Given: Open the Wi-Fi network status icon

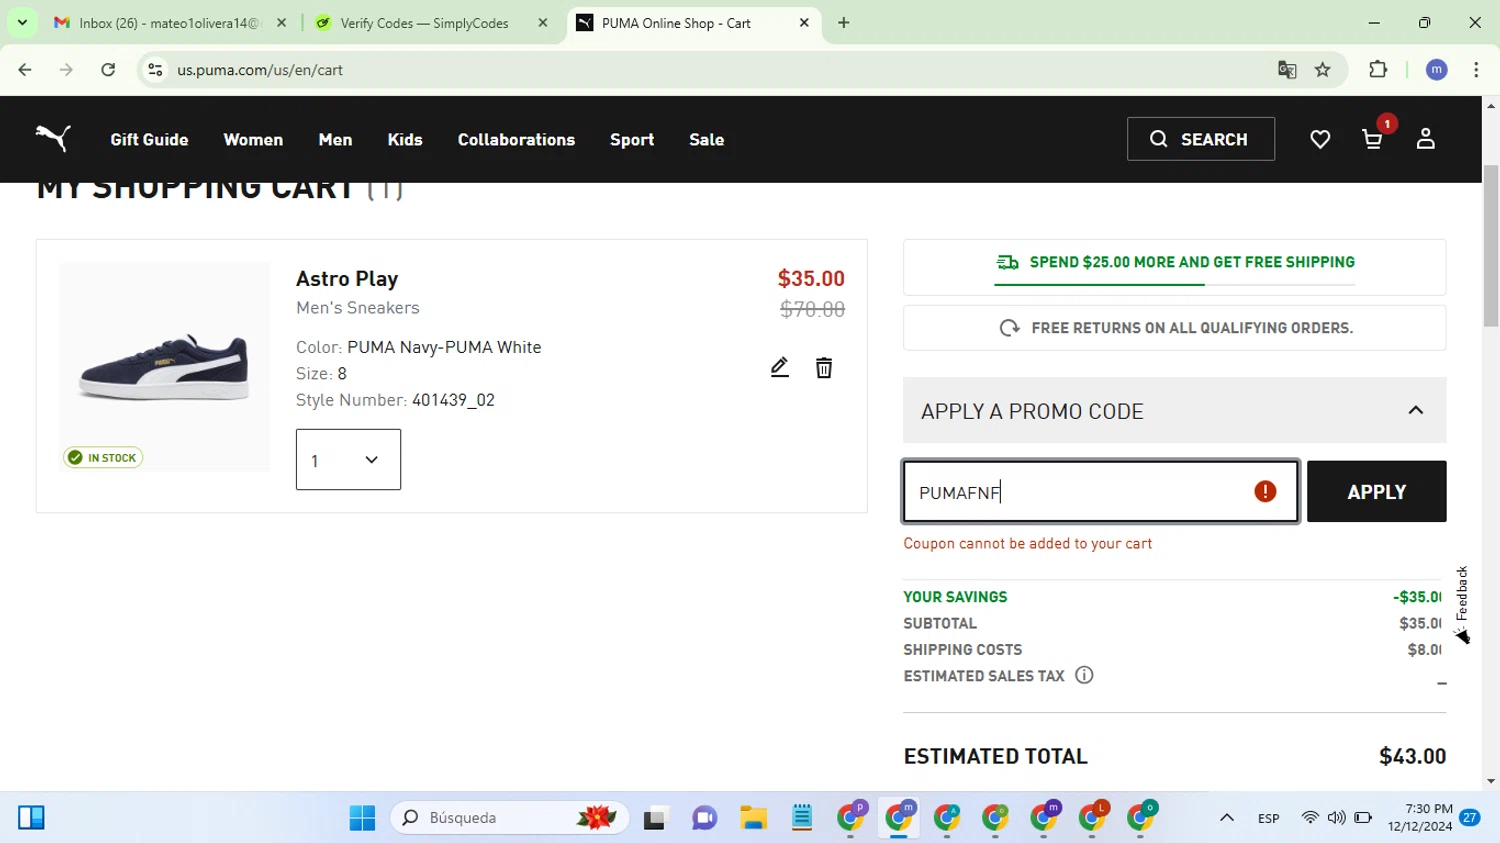Looking at the screenshot, I should (1310, 818).
